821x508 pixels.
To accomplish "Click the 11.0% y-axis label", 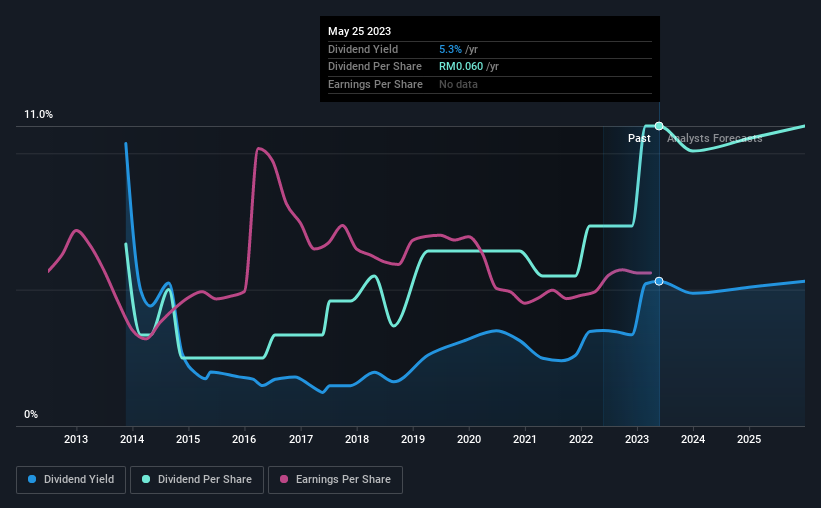I will pyautogui.click(x=38, y=115).
